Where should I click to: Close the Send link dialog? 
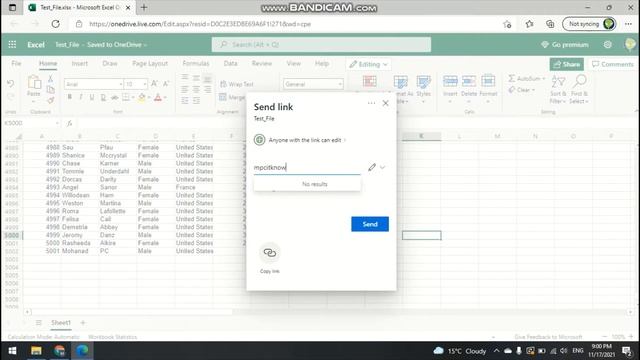[386, 103]
